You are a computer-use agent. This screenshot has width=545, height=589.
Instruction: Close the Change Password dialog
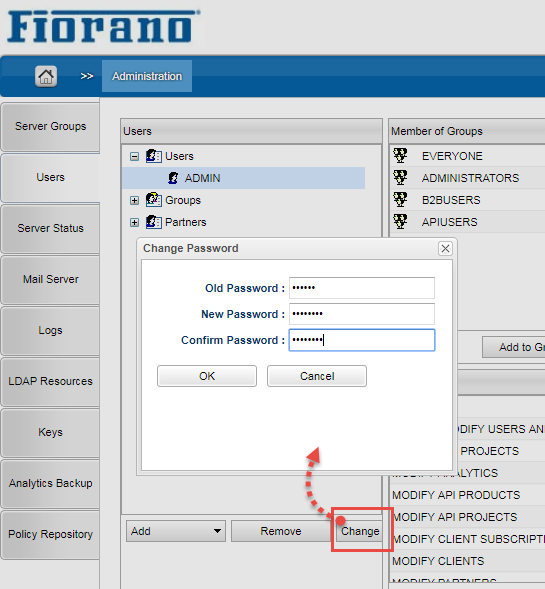[x=445, y=248]
